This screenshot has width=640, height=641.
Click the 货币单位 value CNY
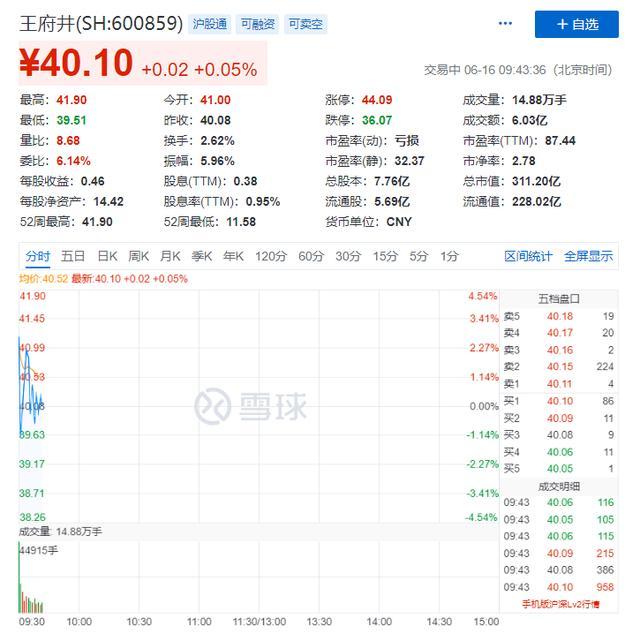pos(399,222)
